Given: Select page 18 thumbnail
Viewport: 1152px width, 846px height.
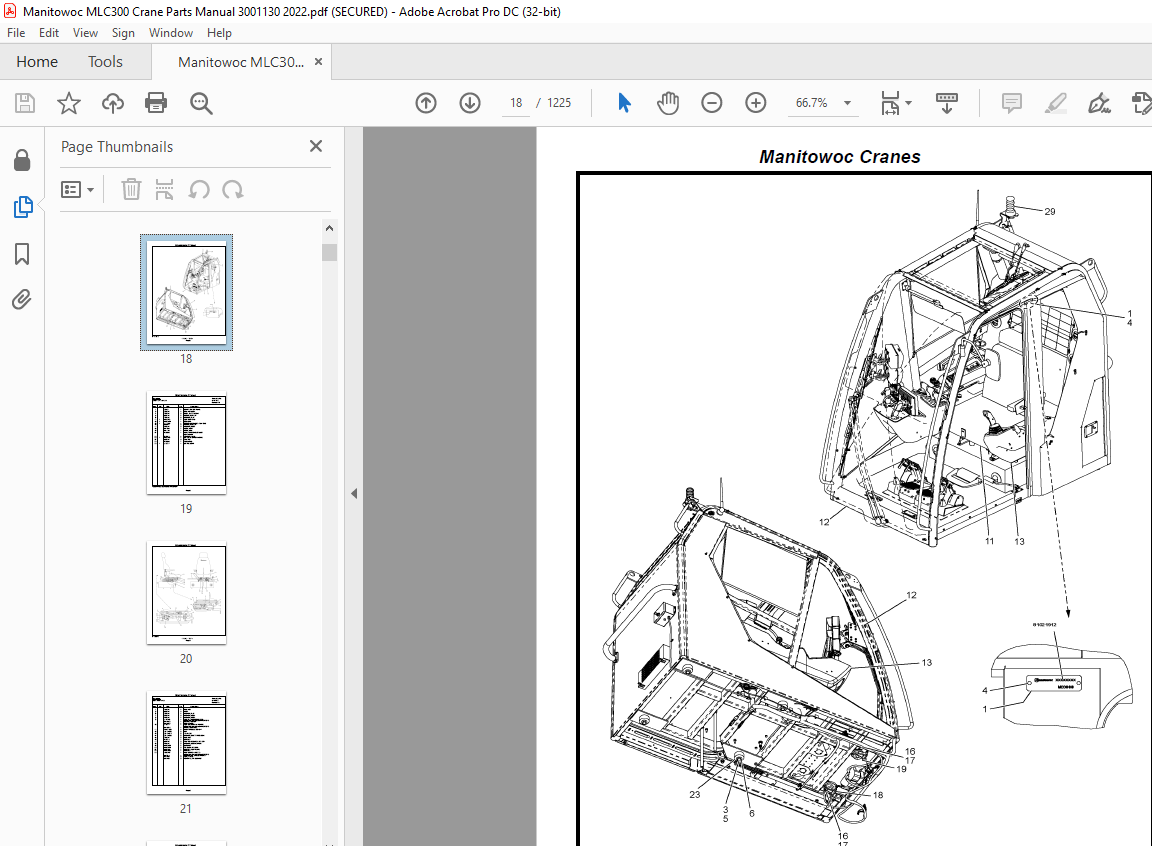Looking at the screenshot, I should 187,292.
